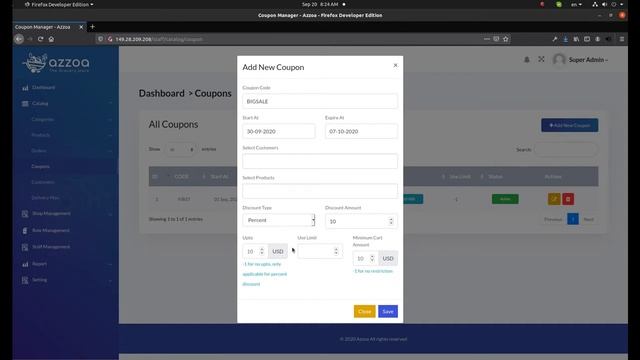Open the system clock showing 8:24 AM

click(x=320, y=4)
